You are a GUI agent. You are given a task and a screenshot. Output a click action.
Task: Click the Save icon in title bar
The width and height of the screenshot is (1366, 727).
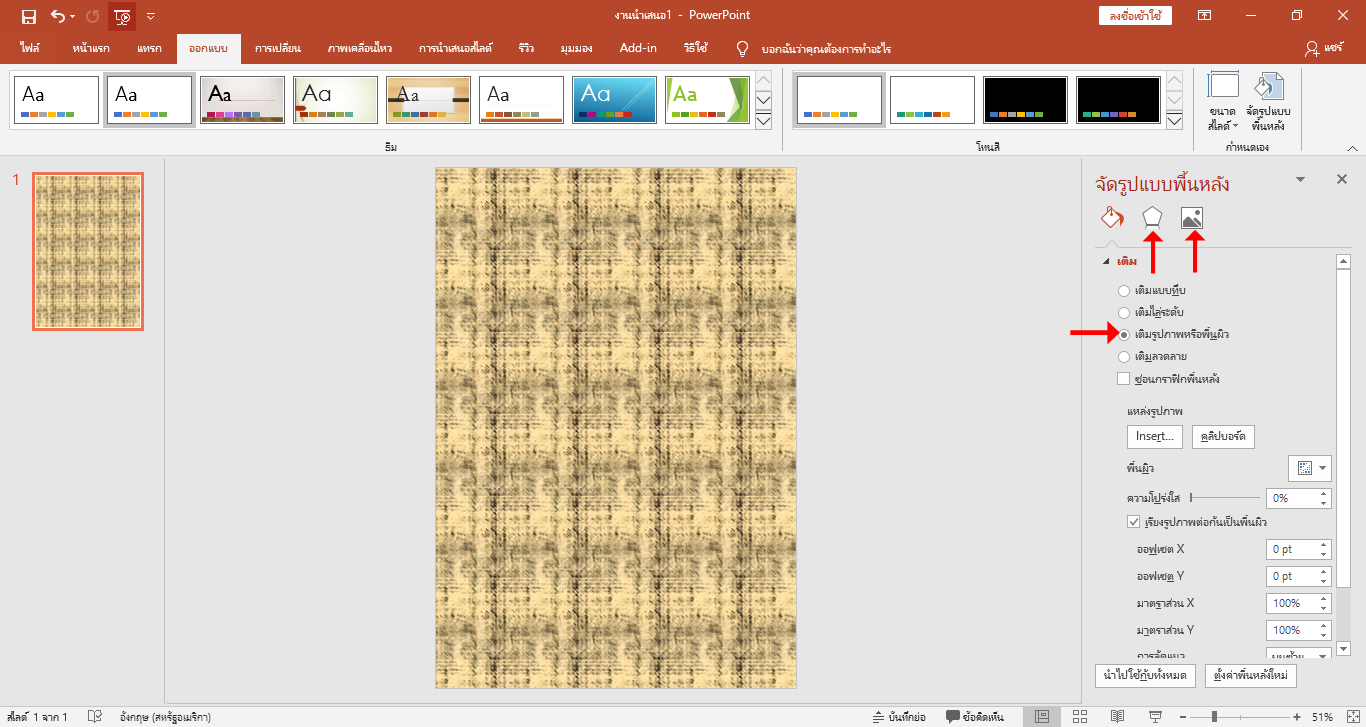click(x=28, y=16)
